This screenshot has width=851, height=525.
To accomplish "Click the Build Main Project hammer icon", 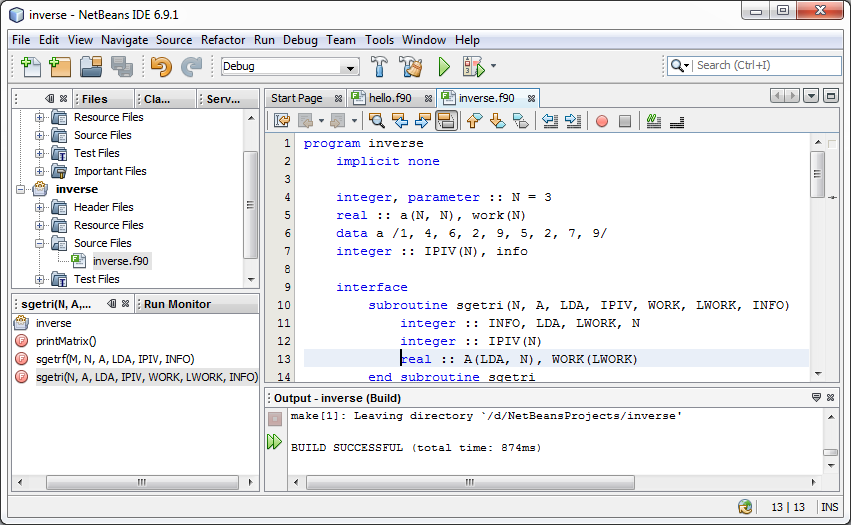I will pyautogui.click(x=379, y=66).
